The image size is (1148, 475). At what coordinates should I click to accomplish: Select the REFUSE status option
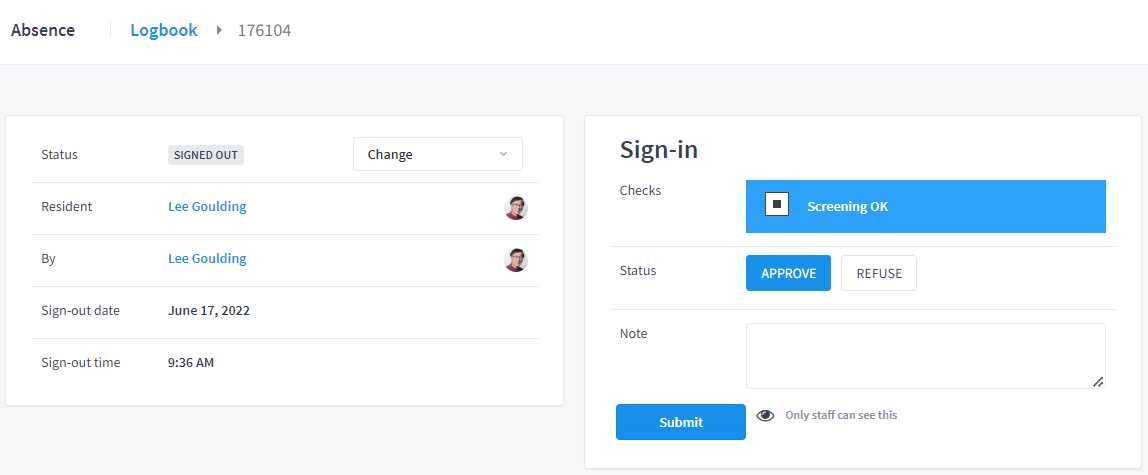click(879, 273)
